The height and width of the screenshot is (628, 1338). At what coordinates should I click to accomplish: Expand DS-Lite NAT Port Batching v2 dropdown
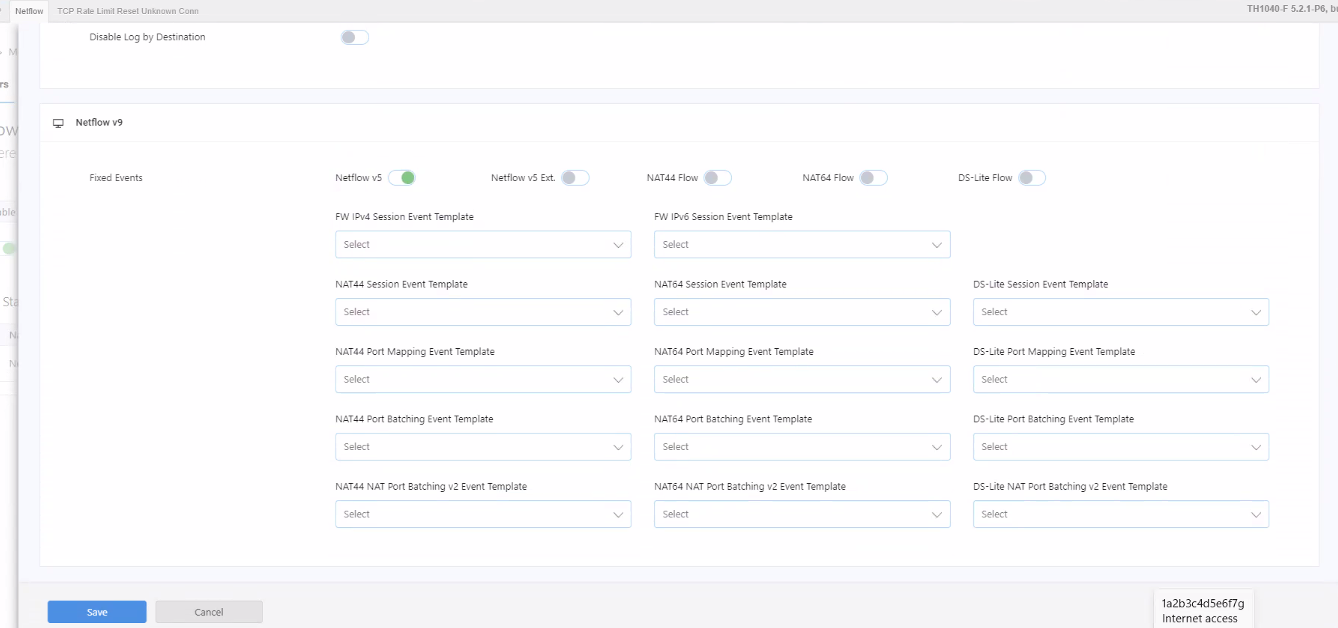point(1120,514)
